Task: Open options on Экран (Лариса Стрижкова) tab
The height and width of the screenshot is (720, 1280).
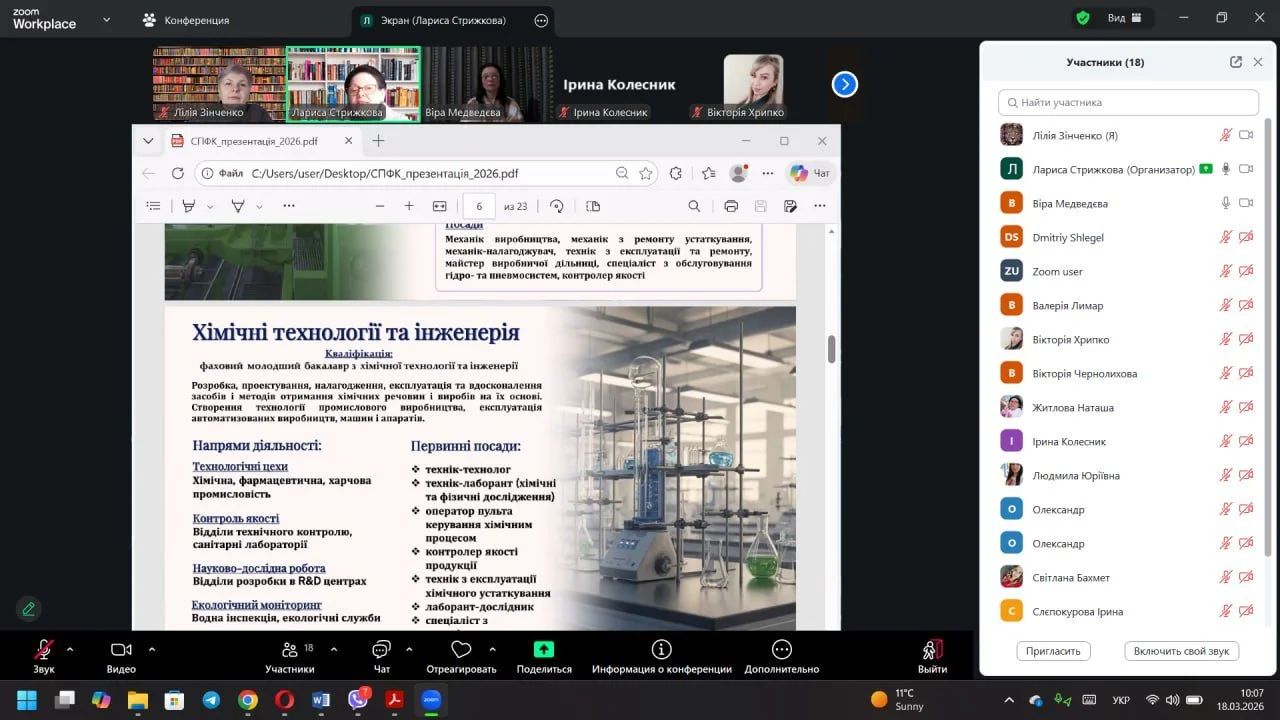Action: coord(541,20)
